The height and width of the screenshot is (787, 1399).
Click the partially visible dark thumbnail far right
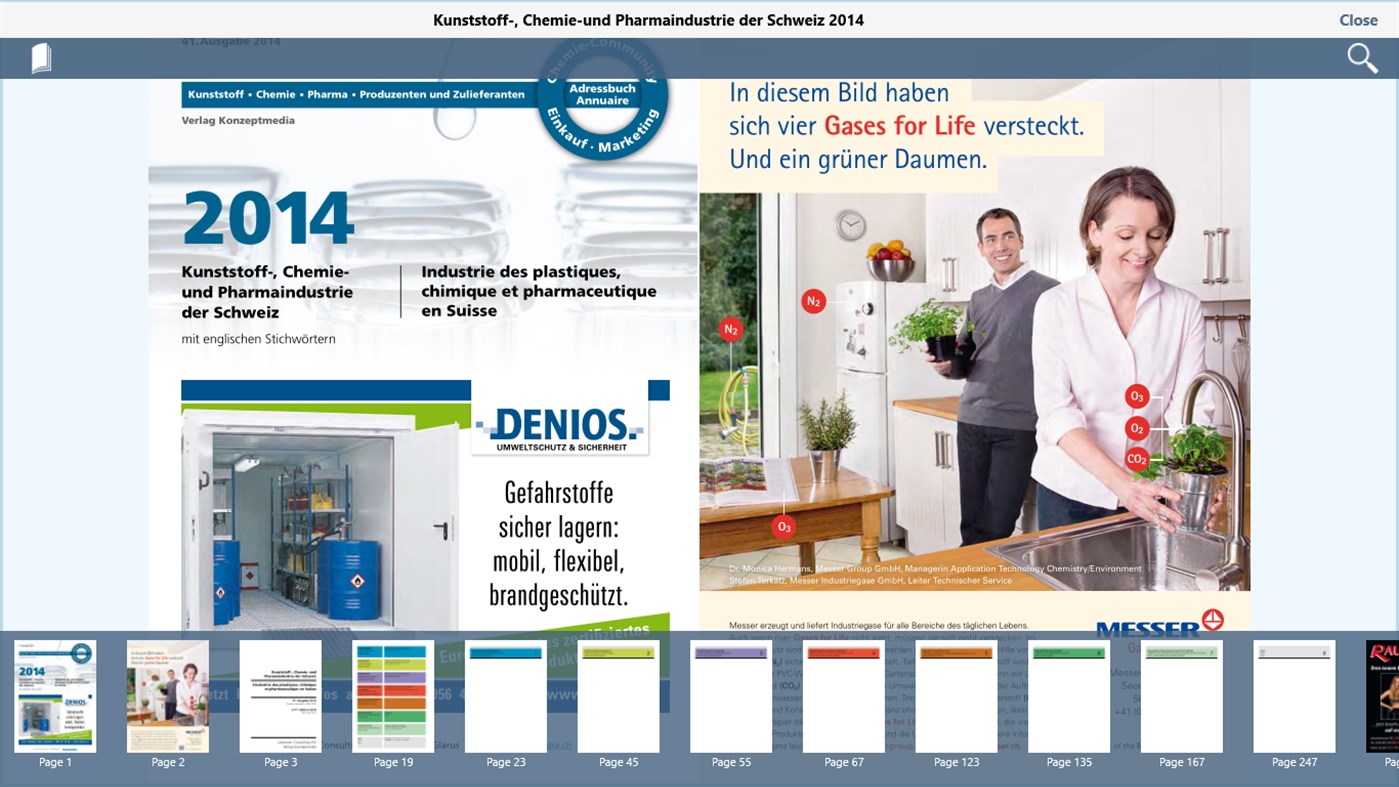pos(1385,696)
